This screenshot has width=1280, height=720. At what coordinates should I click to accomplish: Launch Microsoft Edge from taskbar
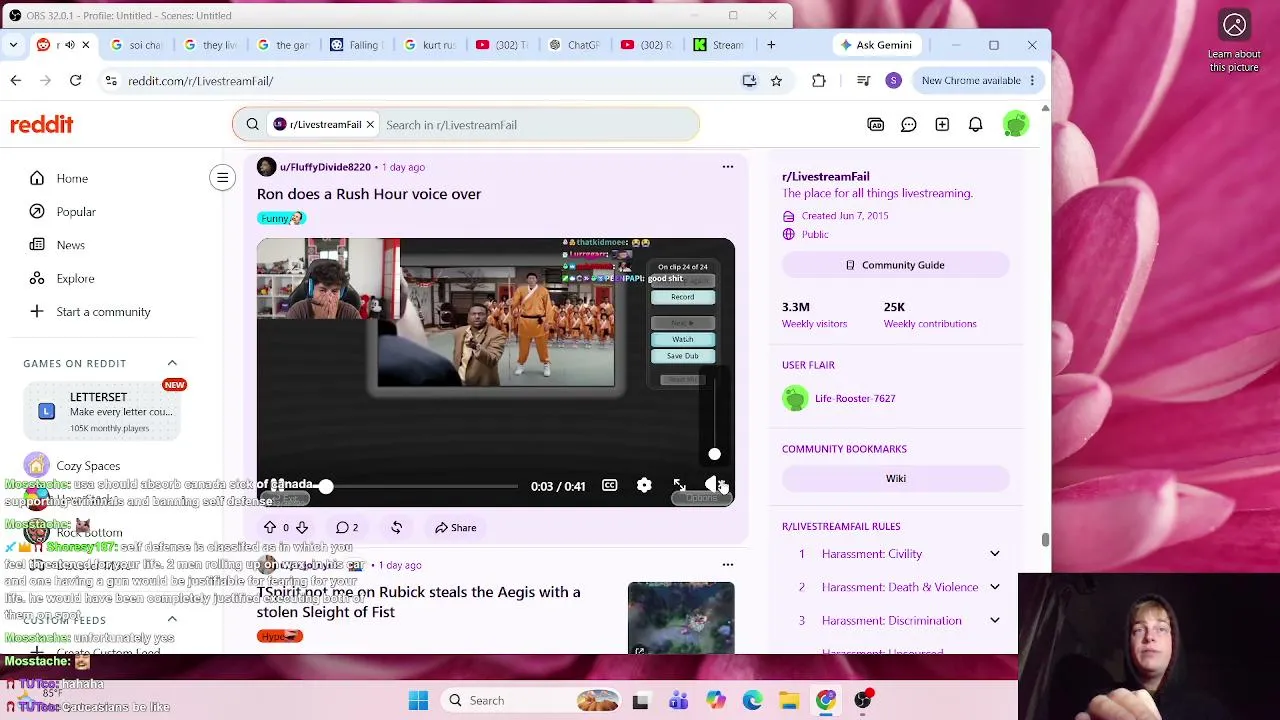point(752,701)
